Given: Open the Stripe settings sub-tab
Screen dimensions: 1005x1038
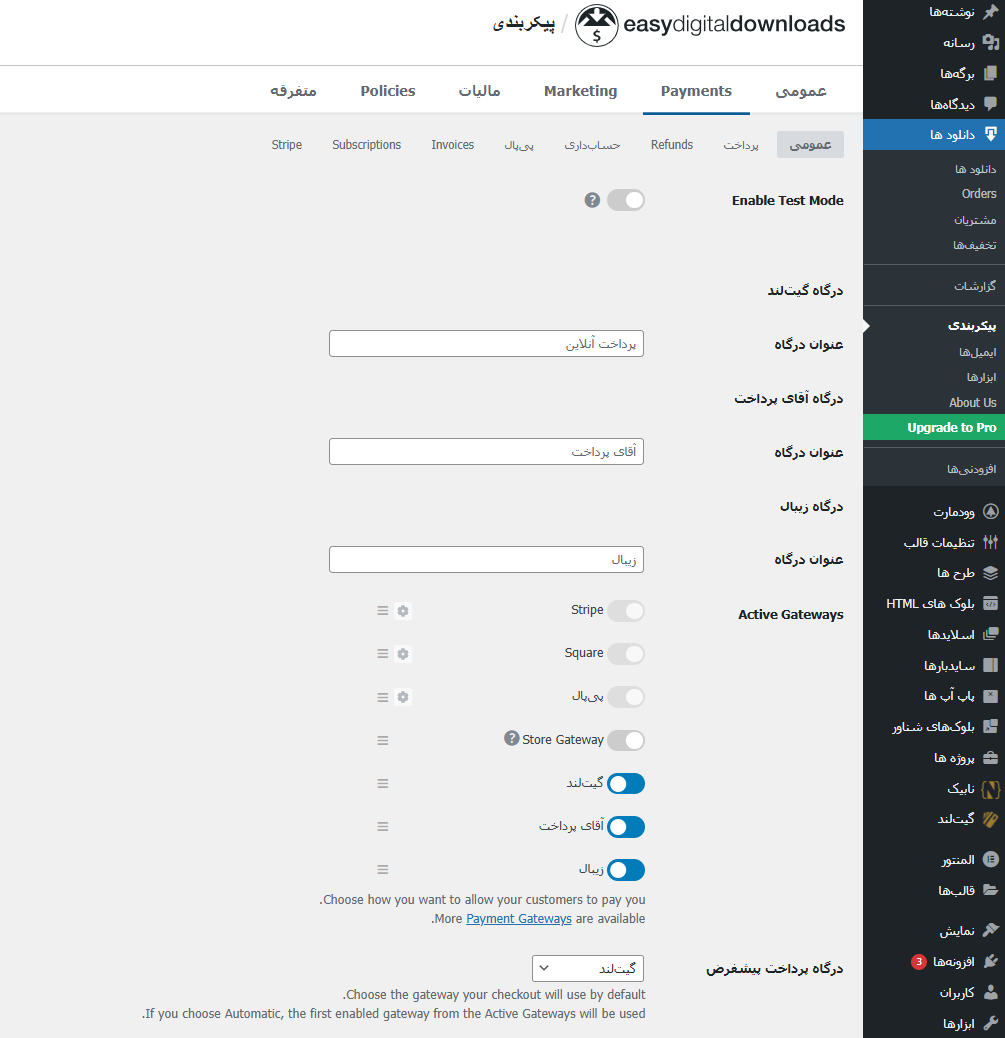Looking at the screenshot, I should tap(287, 144).
